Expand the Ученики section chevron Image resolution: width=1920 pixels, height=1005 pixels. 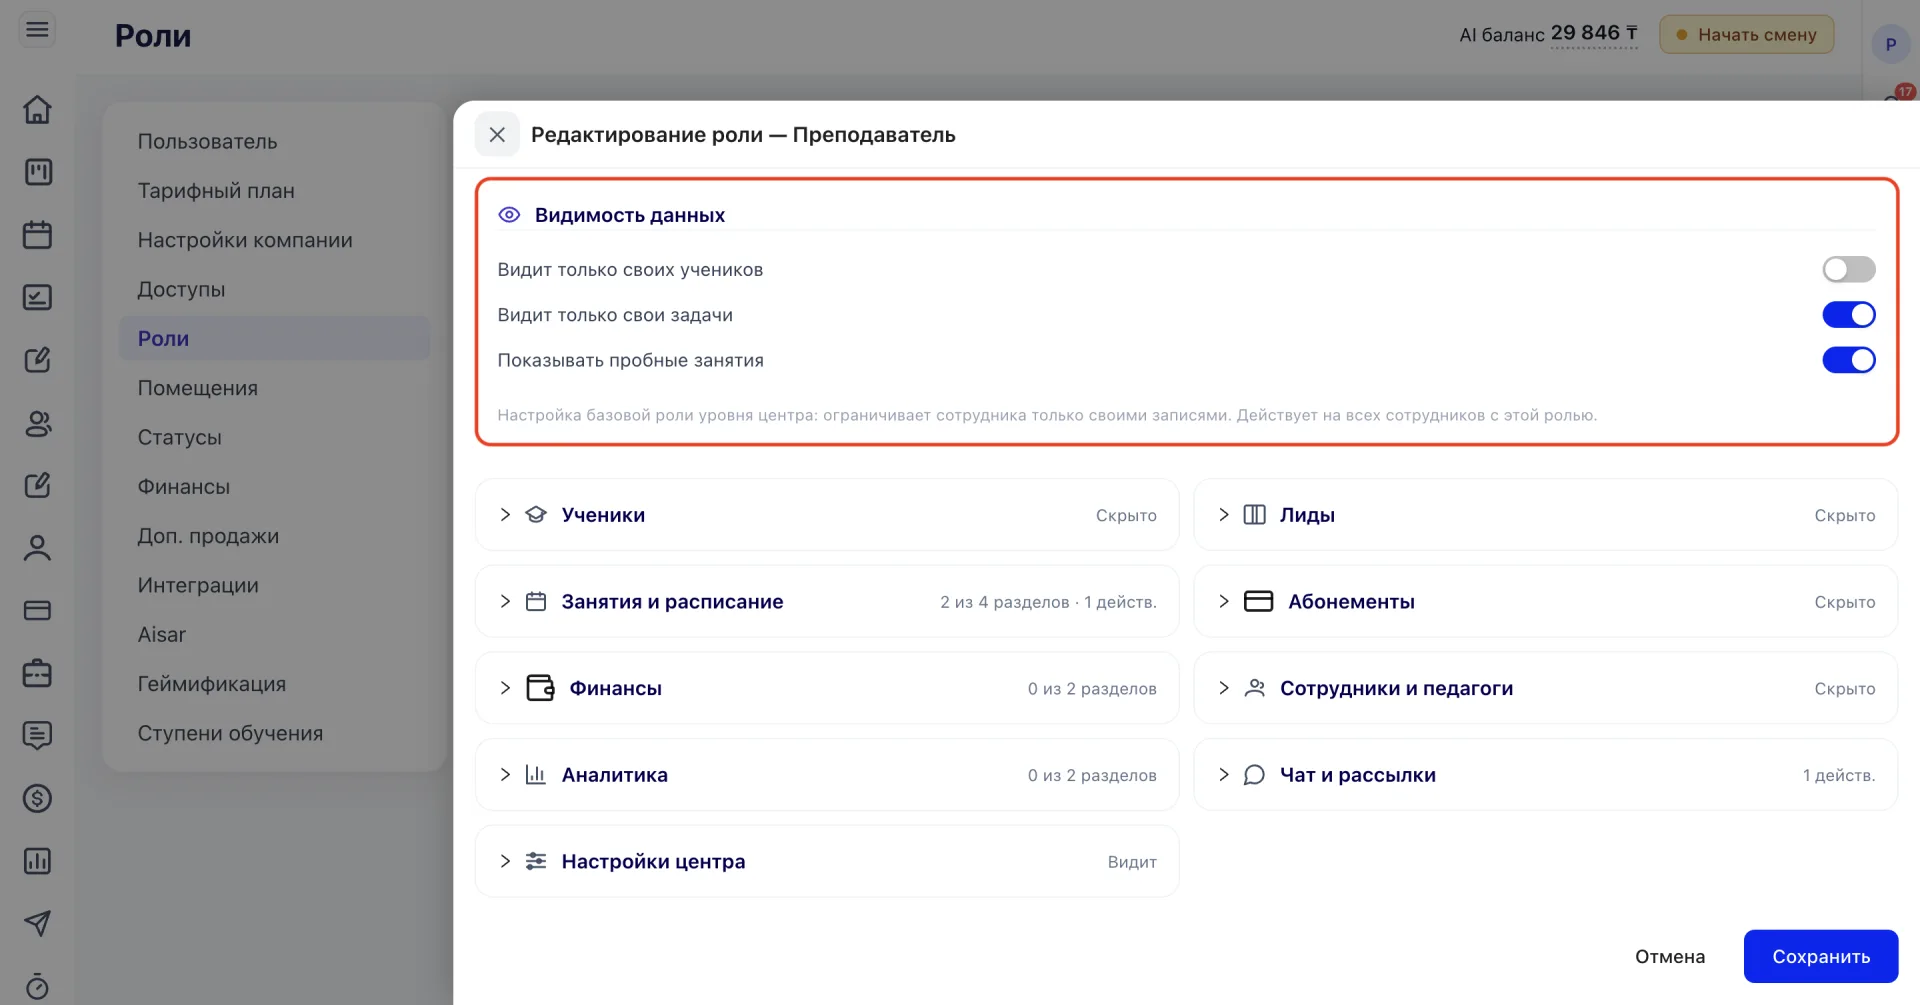point(505,514)
